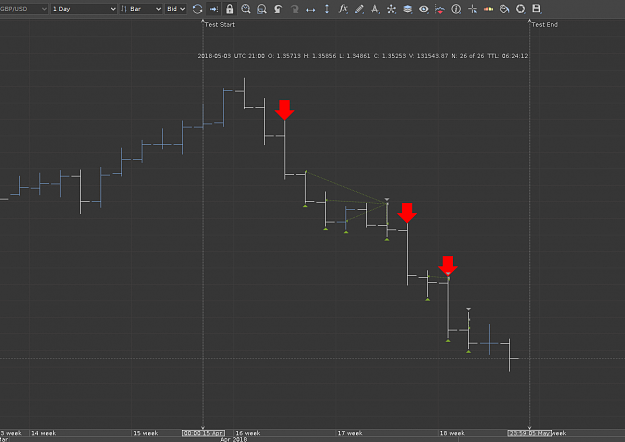Open the GBP/USD instrument dropdown
625x442 pixels.
[24, 9]
